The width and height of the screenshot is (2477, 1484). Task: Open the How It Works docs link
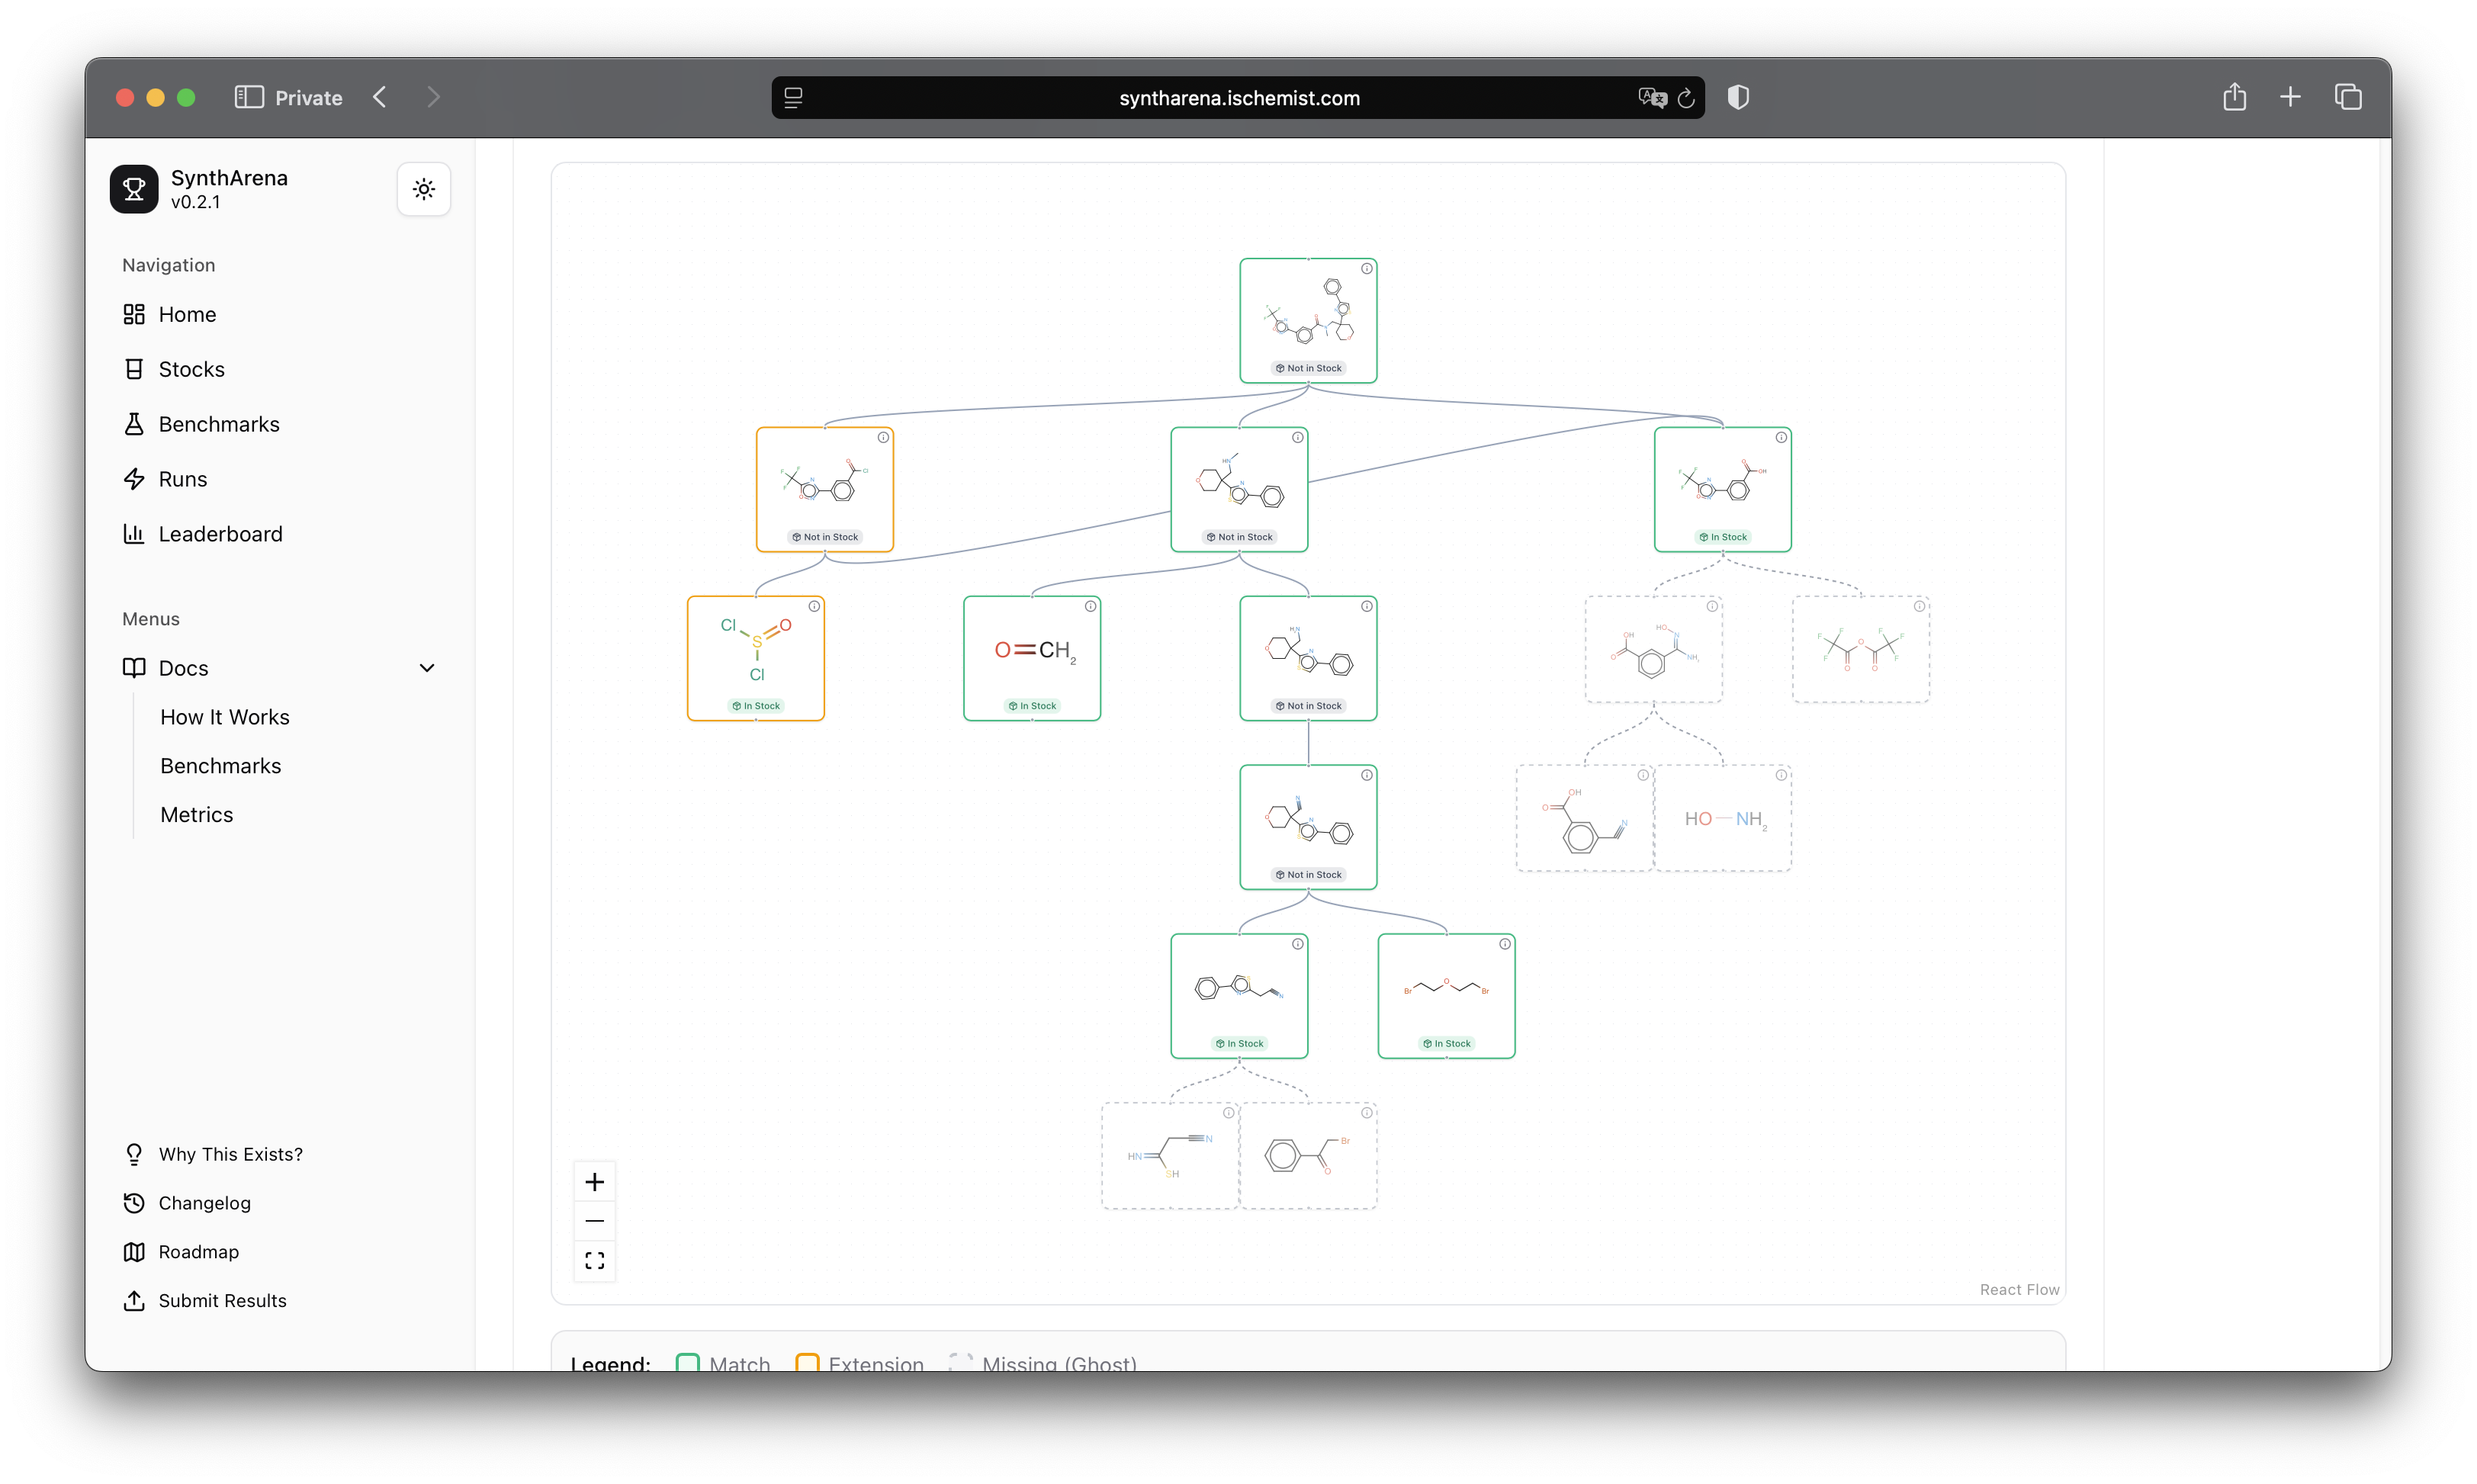225,717
